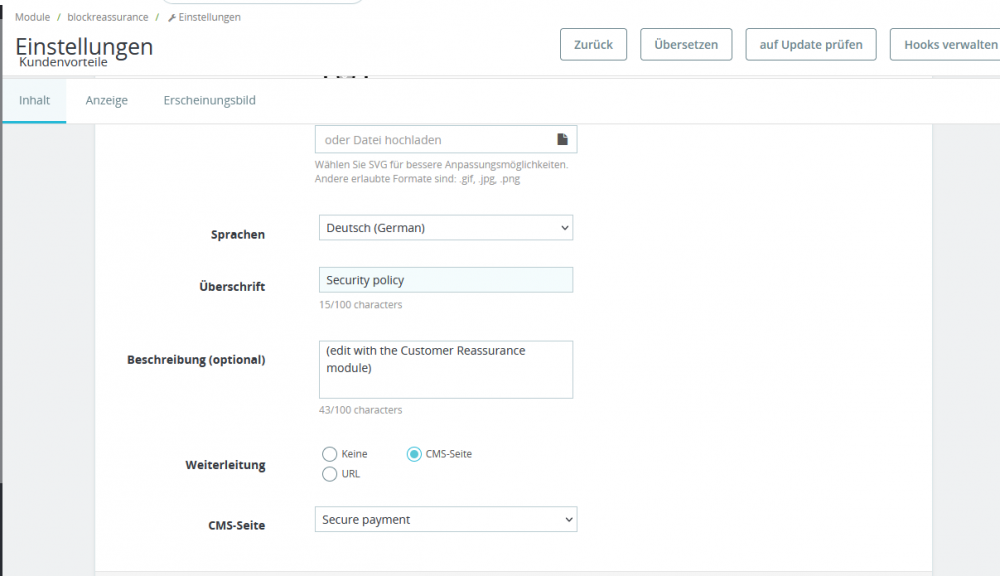
Task: Click into the Überschrift text field
Action: coord(445,279)
